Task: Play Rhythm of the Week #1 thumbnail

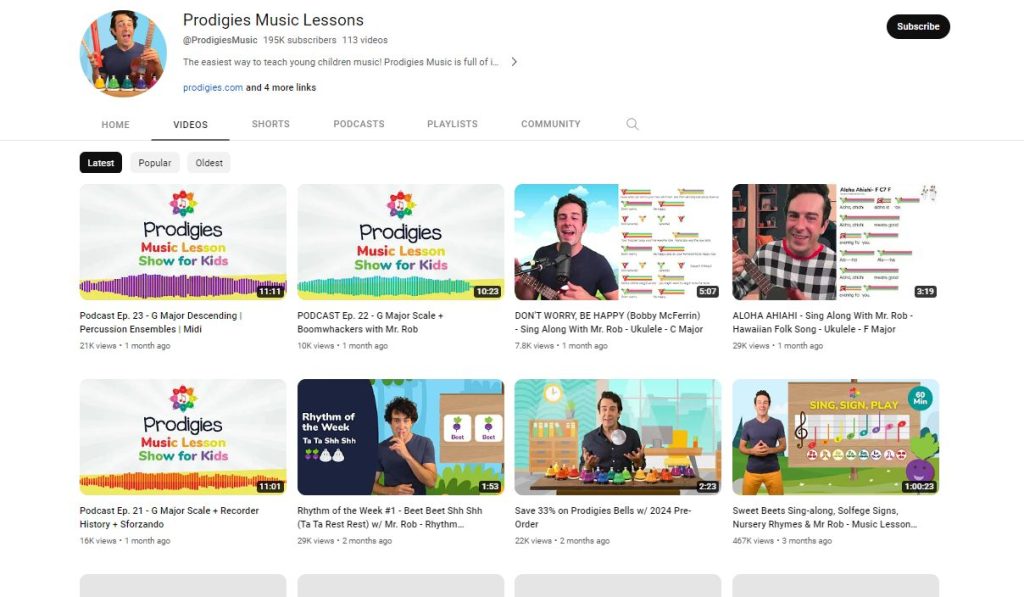Action: (x=400, y=437)
